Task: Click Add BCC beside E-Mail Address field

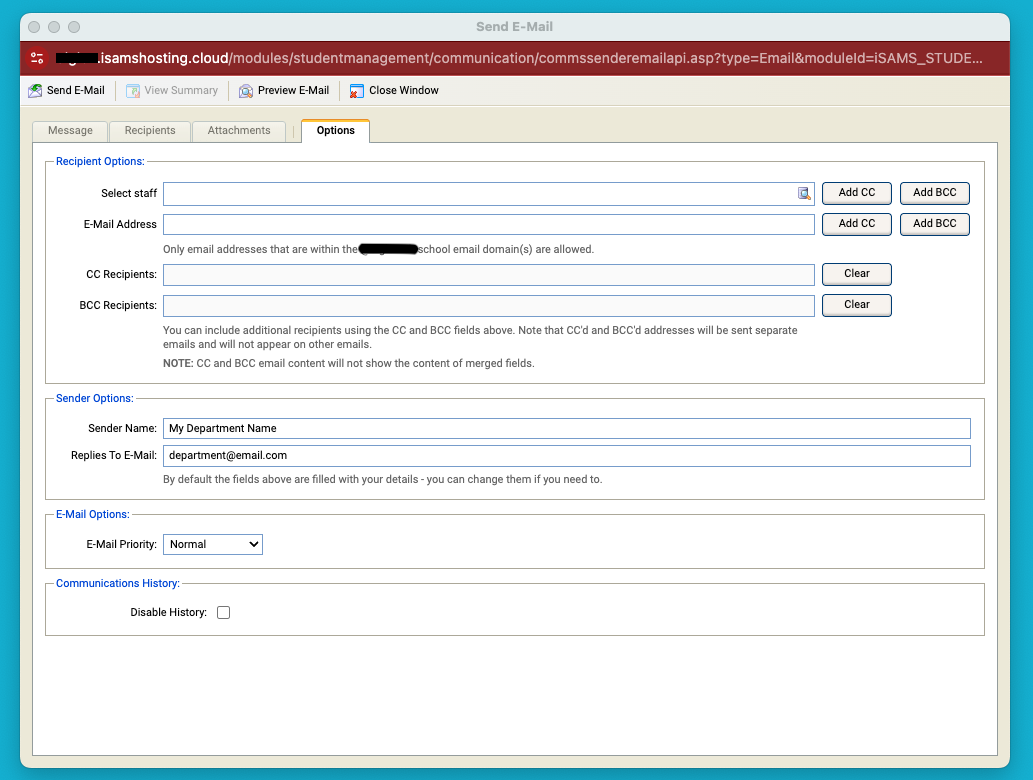Action: [x=934, y=224]
